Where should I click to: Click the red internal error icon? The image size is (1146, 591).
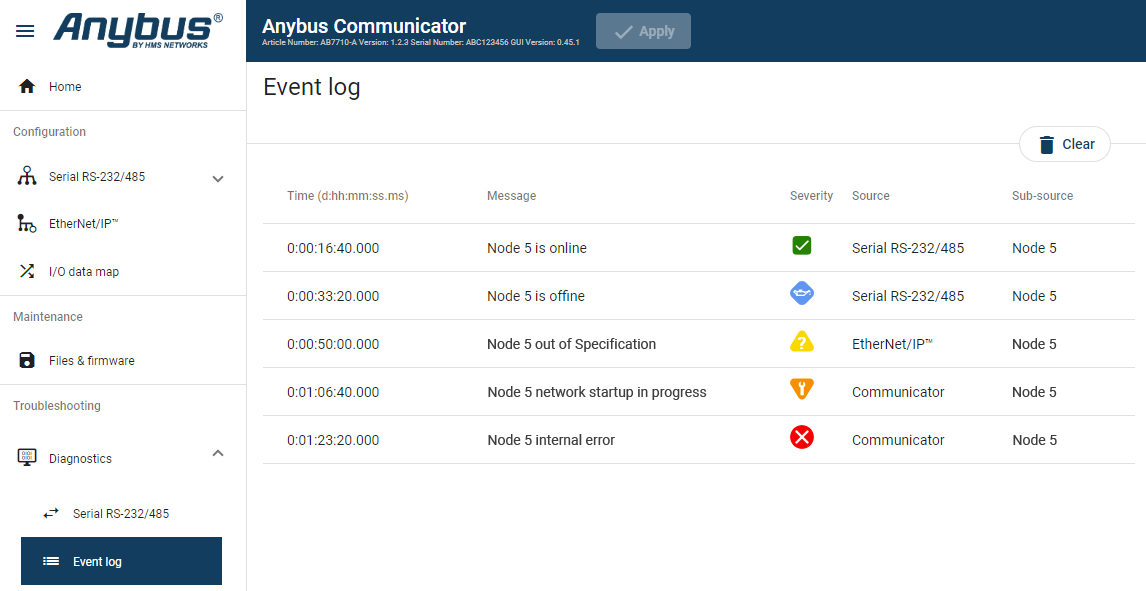coord(801,438)
